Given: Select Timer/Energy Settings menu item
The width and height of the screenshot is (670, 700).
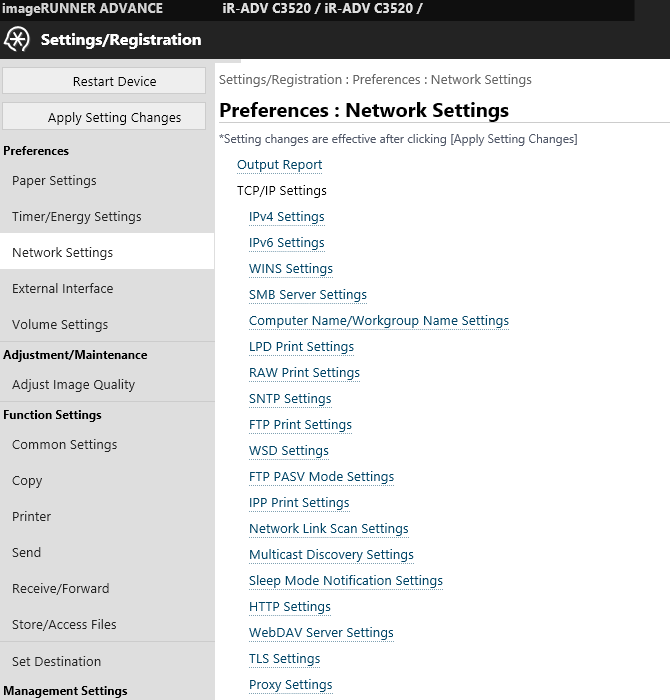Looking at the screenshot, I should pos(76,217).
